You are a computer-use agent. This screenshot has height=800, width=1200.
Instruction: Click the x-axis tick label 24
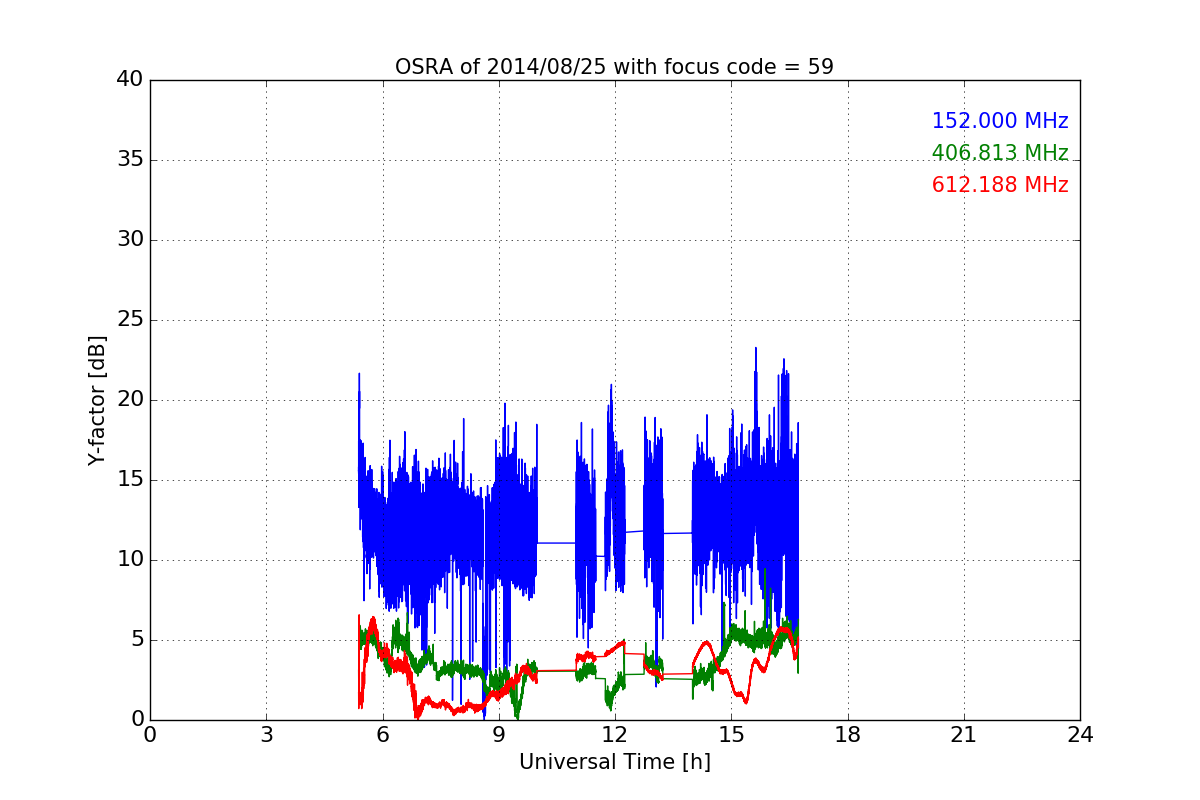[1080, 735]
